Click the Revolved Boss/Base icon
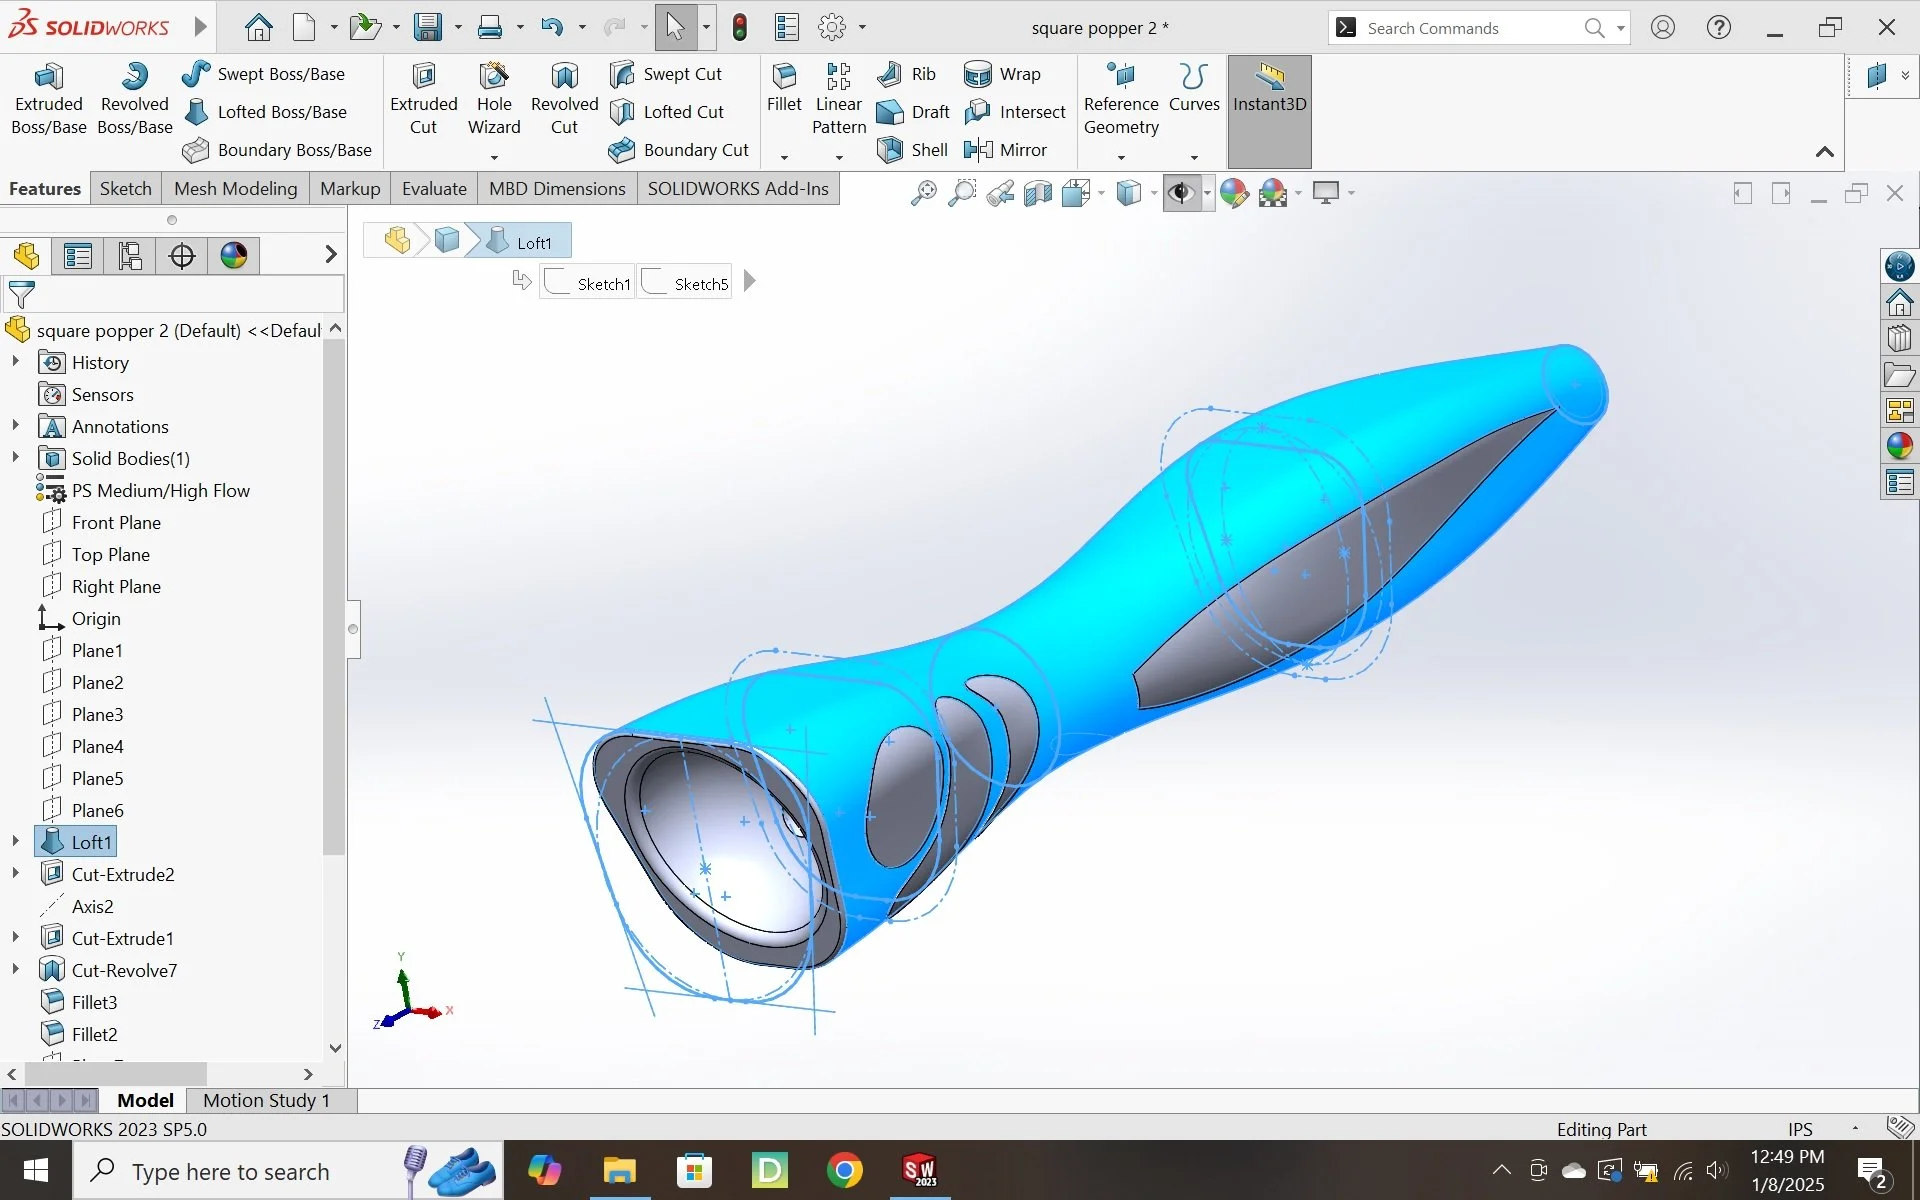The image size is (1920, 1200). [x=134, y=78]
